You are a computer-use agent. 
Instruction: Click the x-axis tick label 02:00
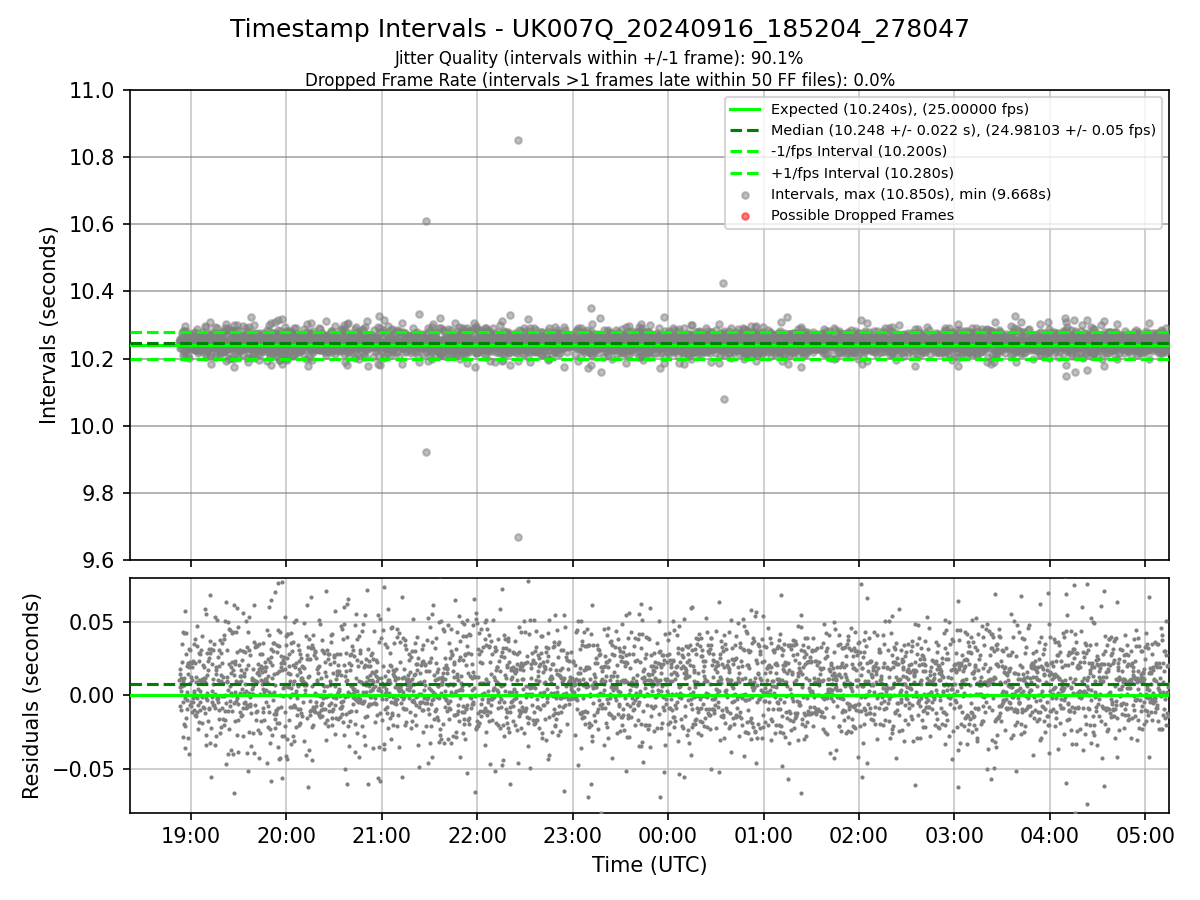pyautogui.click(x=858, y=834)
